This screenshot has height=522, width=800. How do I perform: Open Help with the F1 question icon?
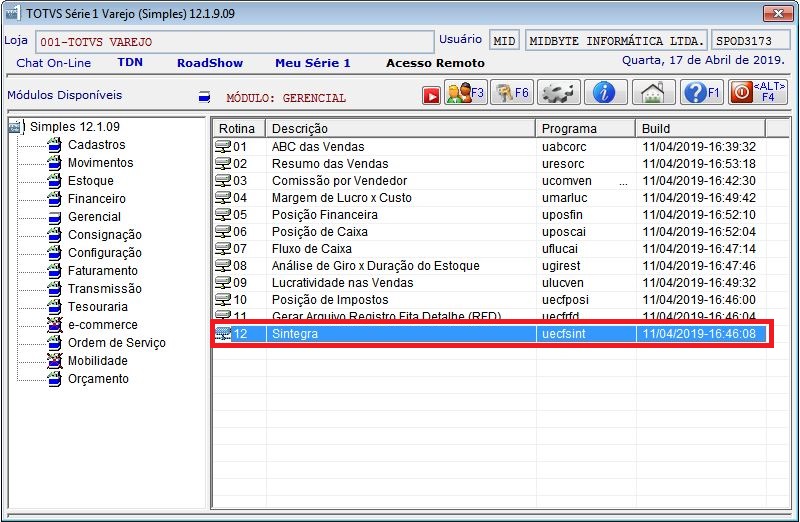tap(702, 92)
